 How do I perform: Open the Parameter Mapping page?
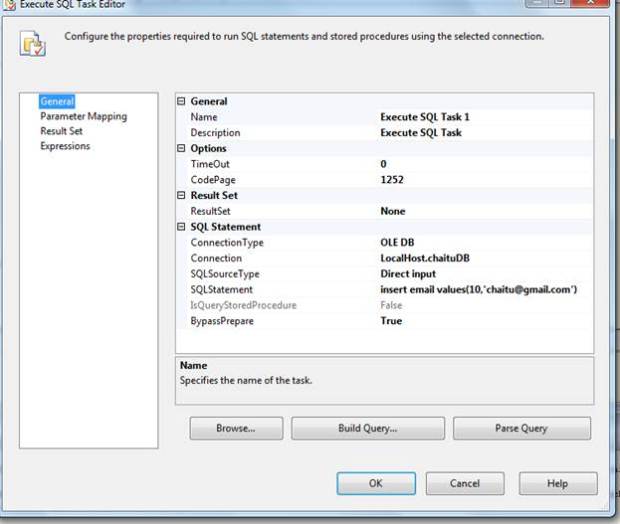[x=83, y=116]
